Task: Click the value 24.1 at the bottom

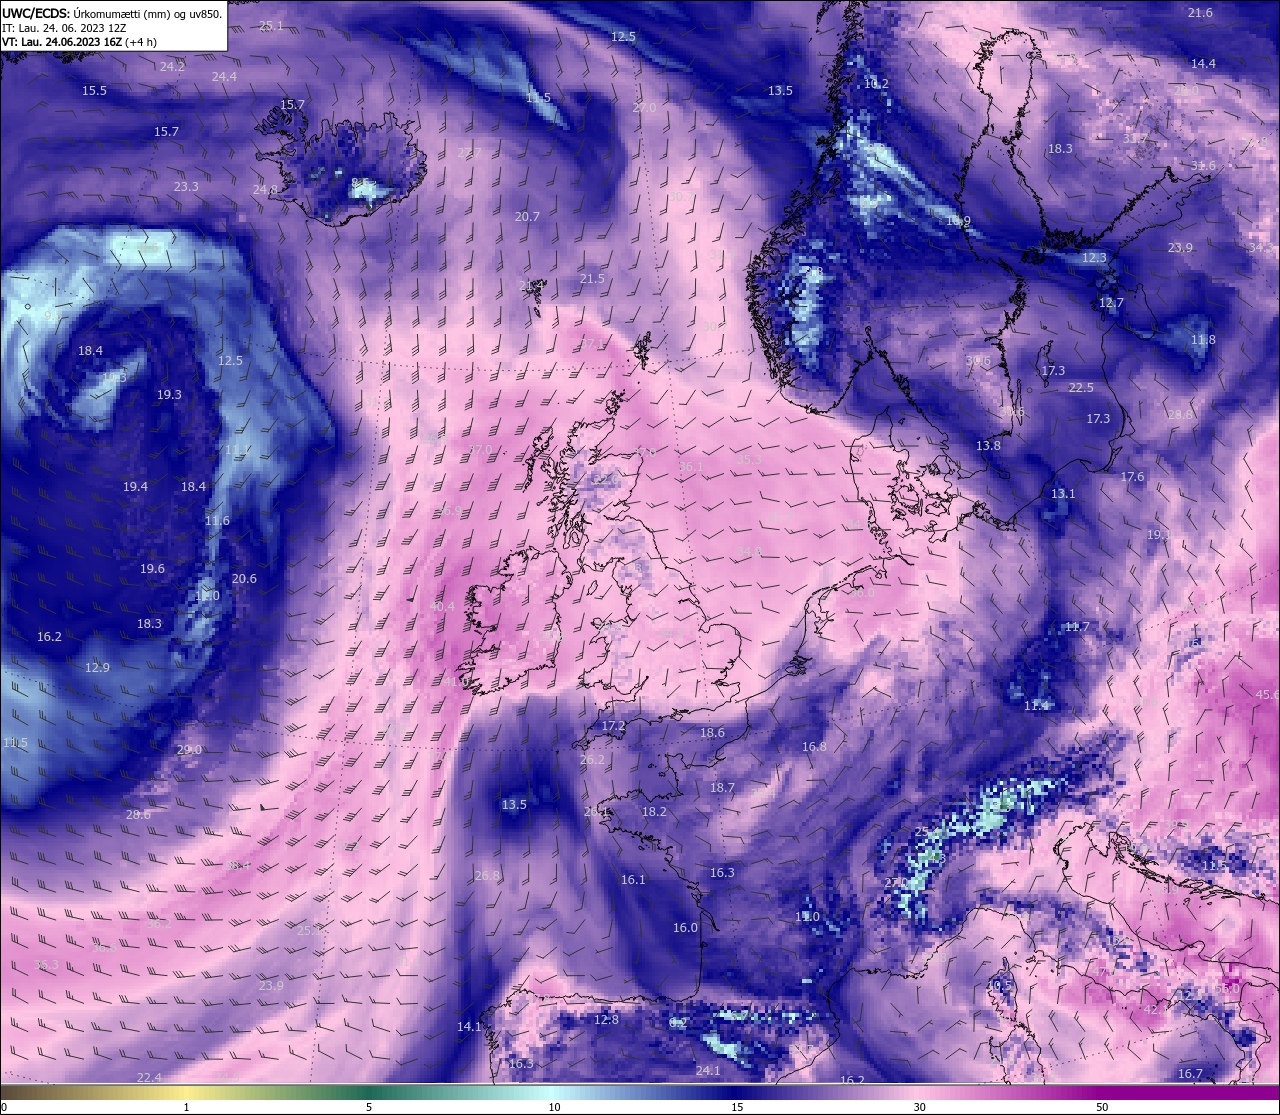Action: 708,1070
